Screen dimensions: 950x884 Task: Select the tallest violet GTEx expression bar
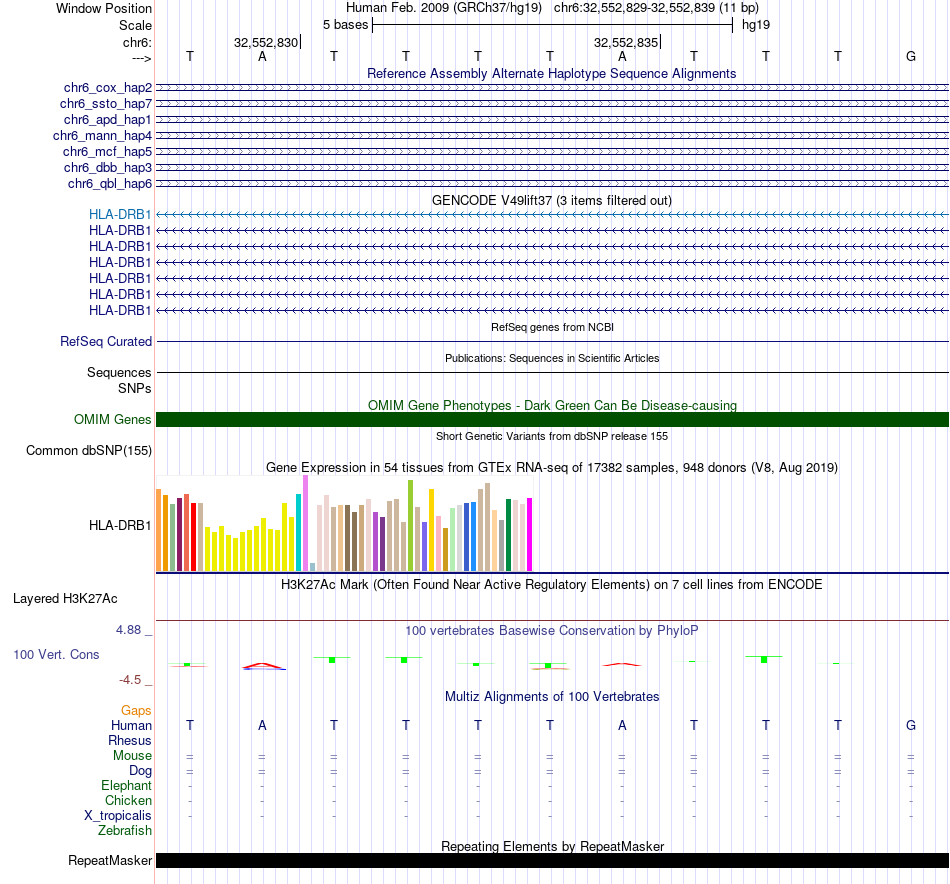tap(305, 523)
